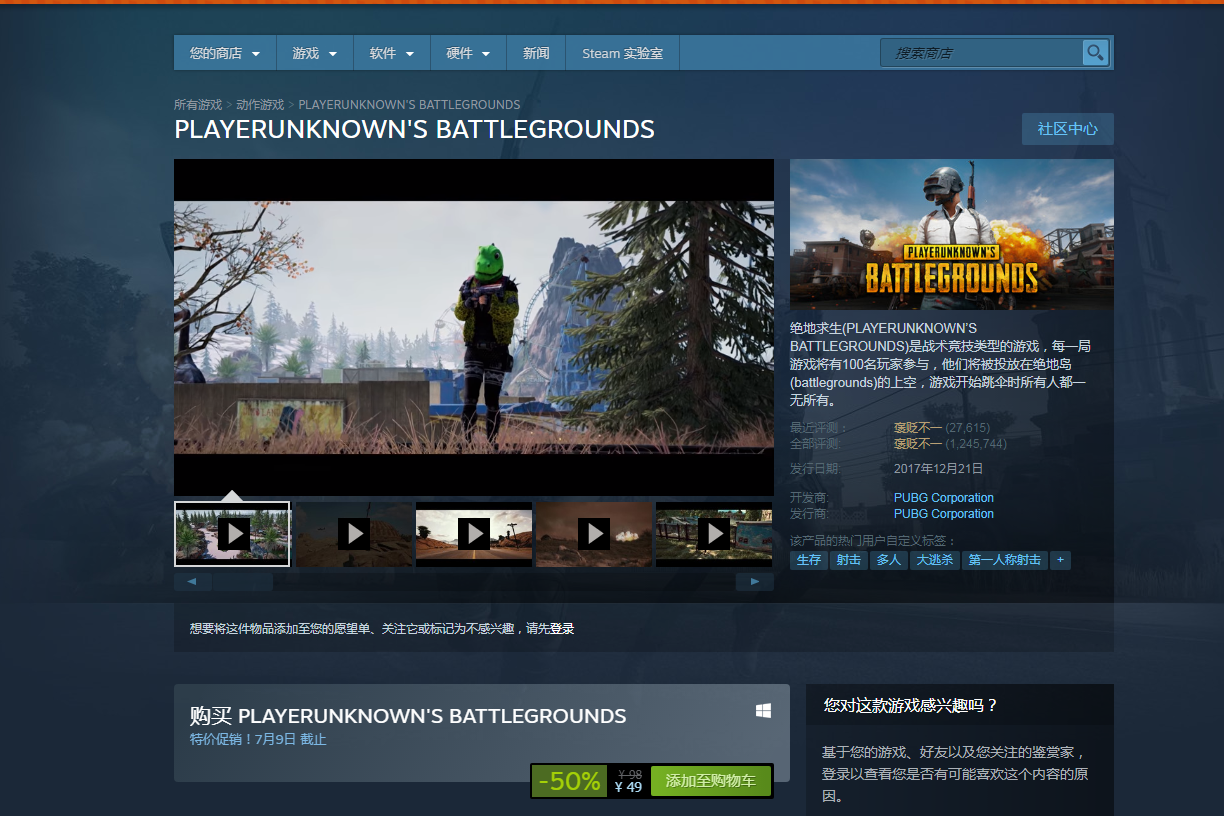The image size is (1224, 816).
Task: Play the fifth video thumbnail with buildings
Action: coord(714,534)
